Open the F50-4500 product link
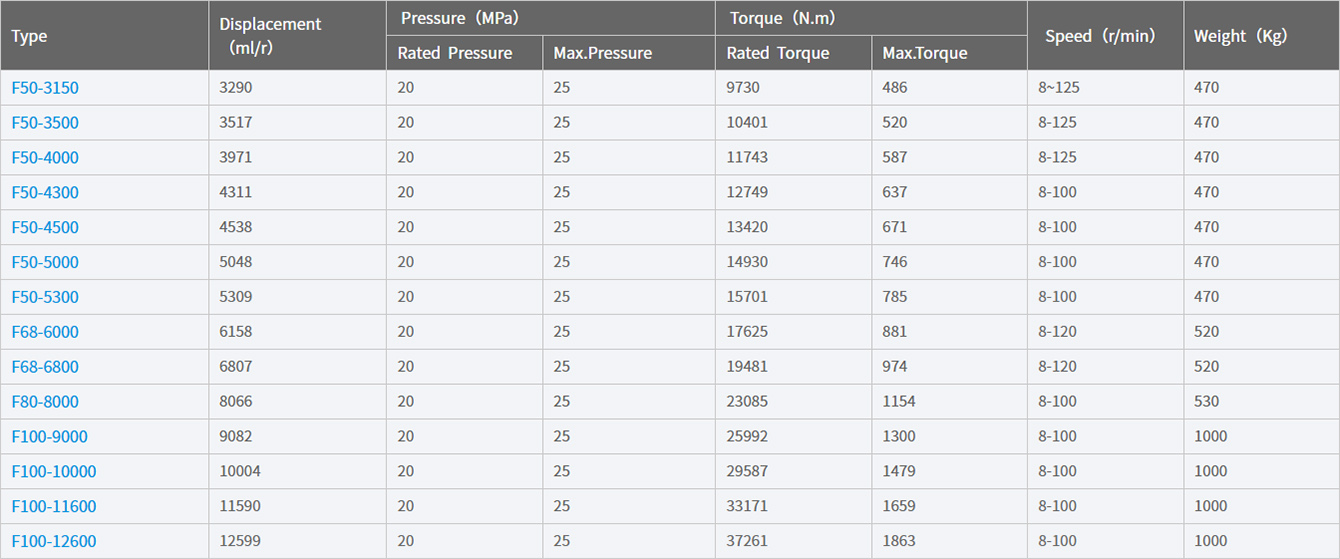Screen dimensions: 1340x559 coord(45,227)
